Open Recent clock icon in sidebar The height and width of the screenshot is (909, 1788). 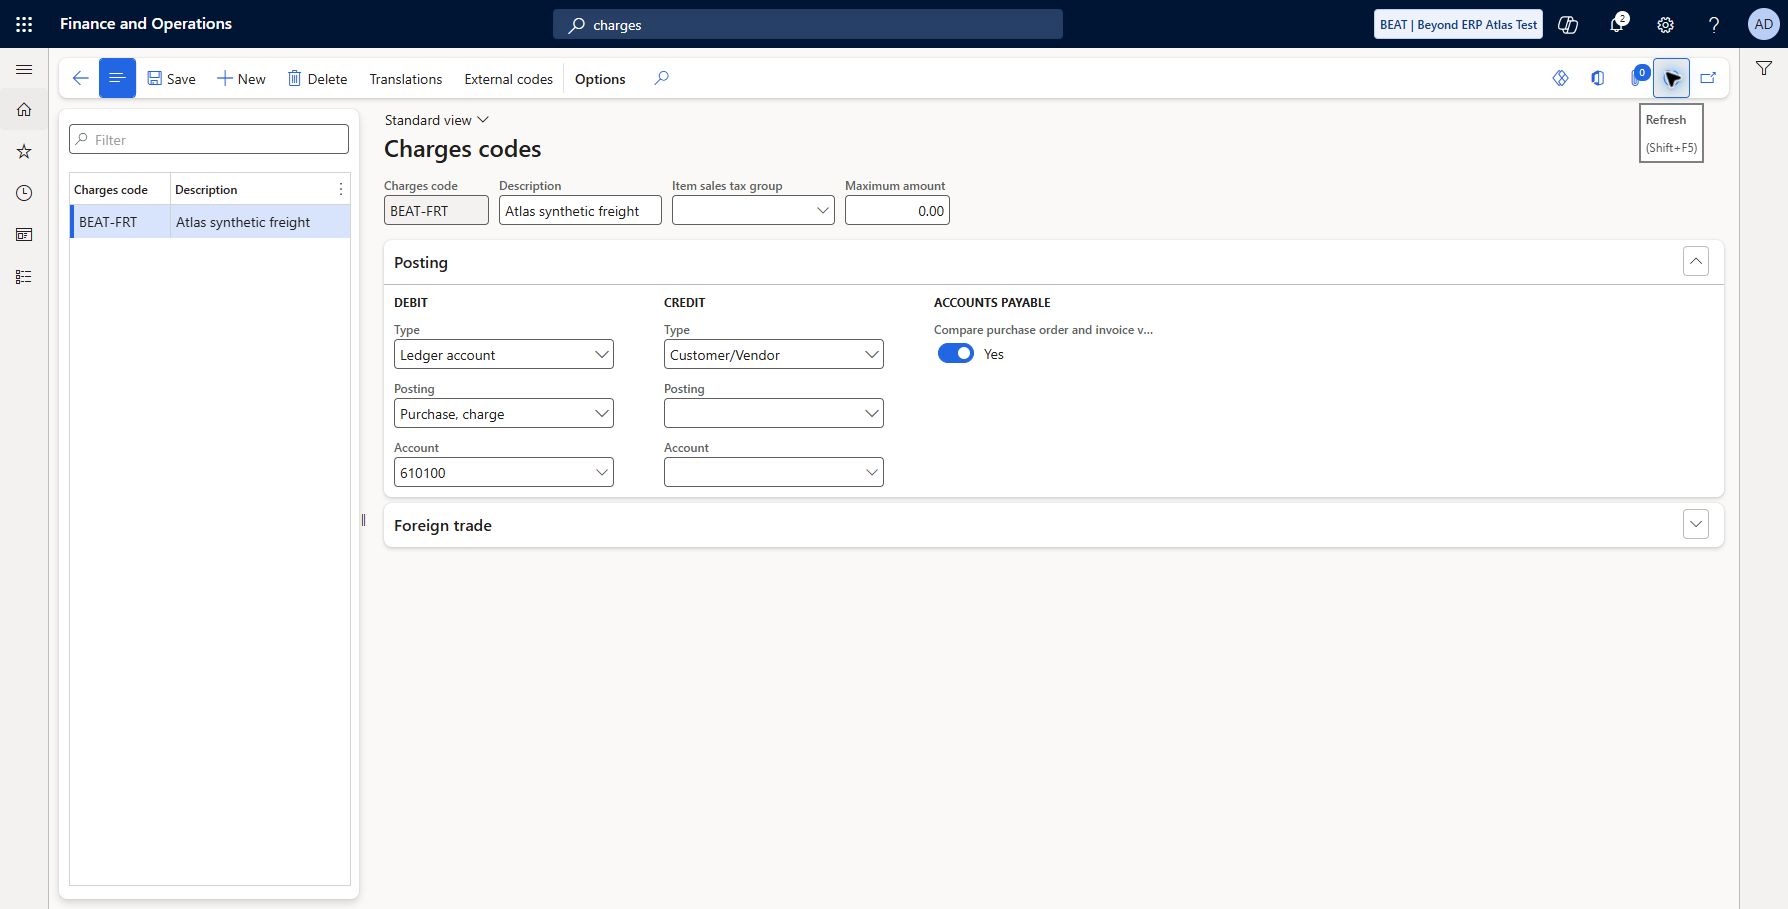(24, 193)
